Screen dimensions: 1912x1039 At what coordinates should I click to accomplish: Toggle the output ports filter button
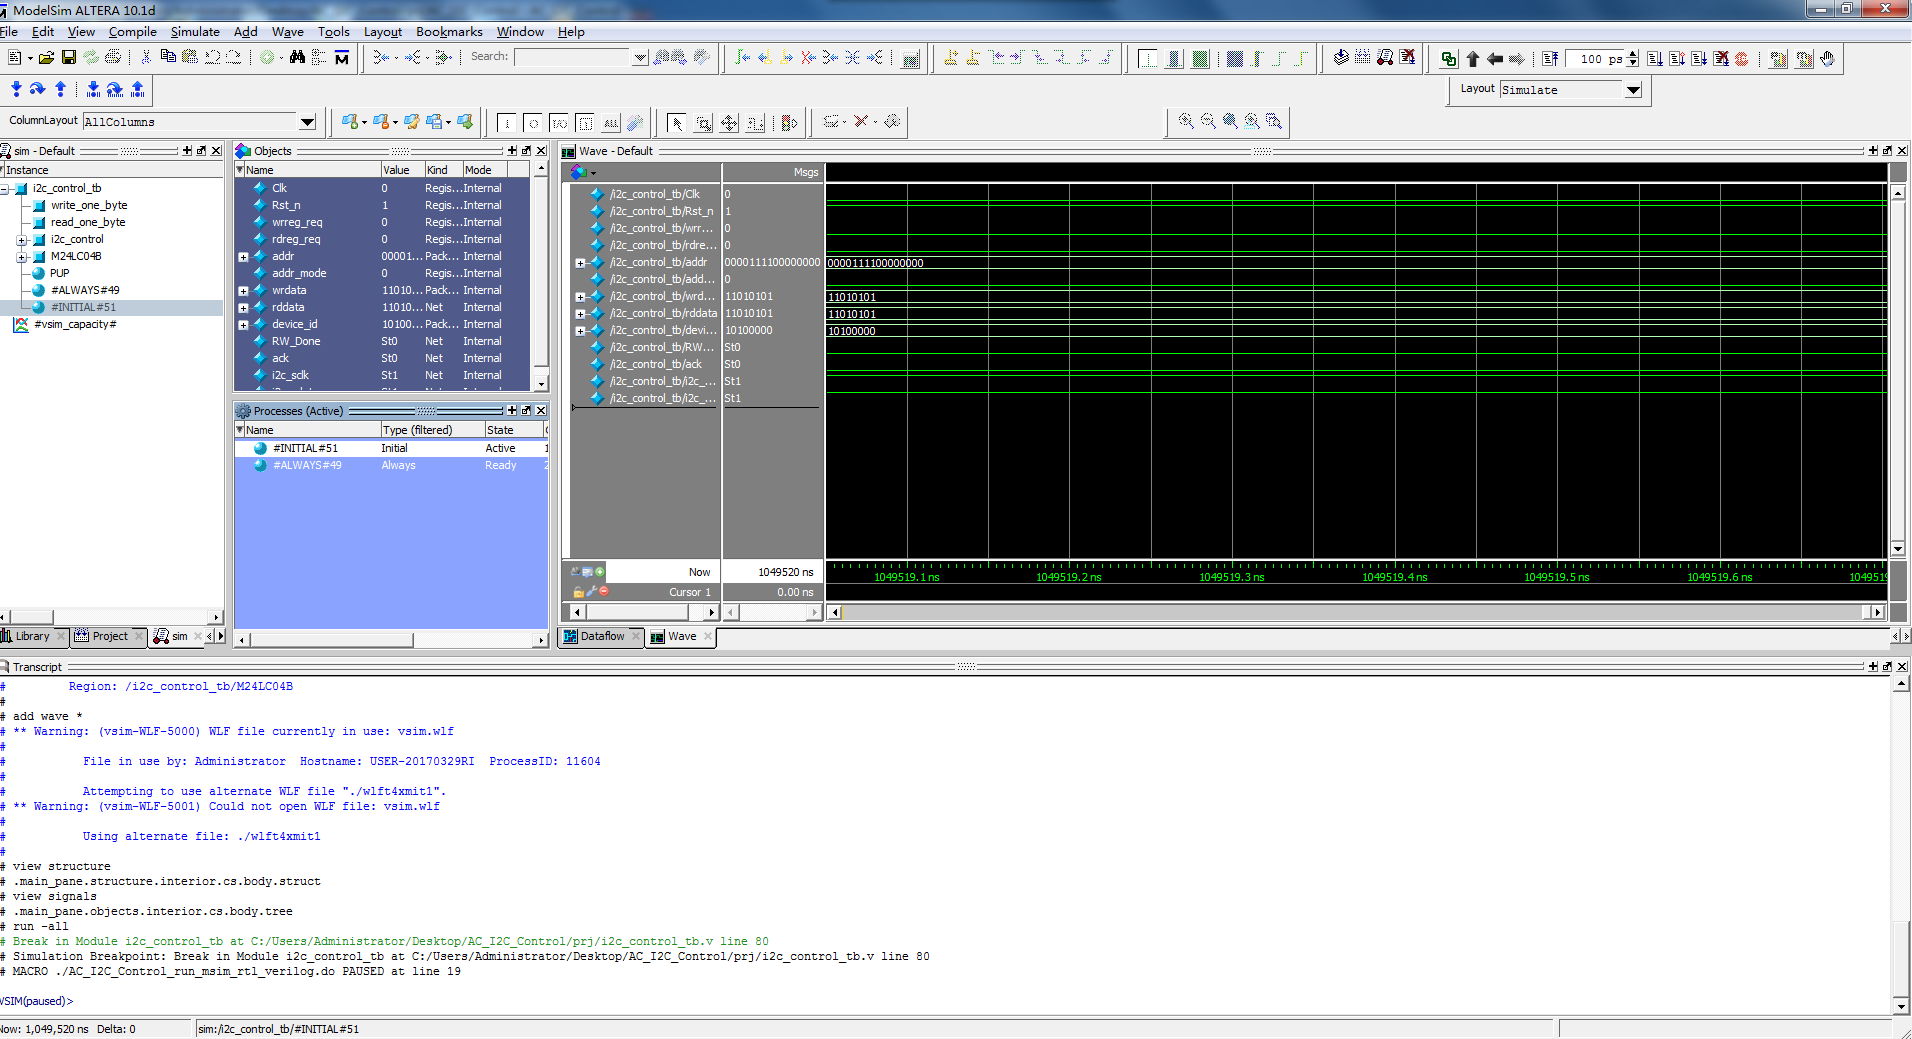coord(533,123)
